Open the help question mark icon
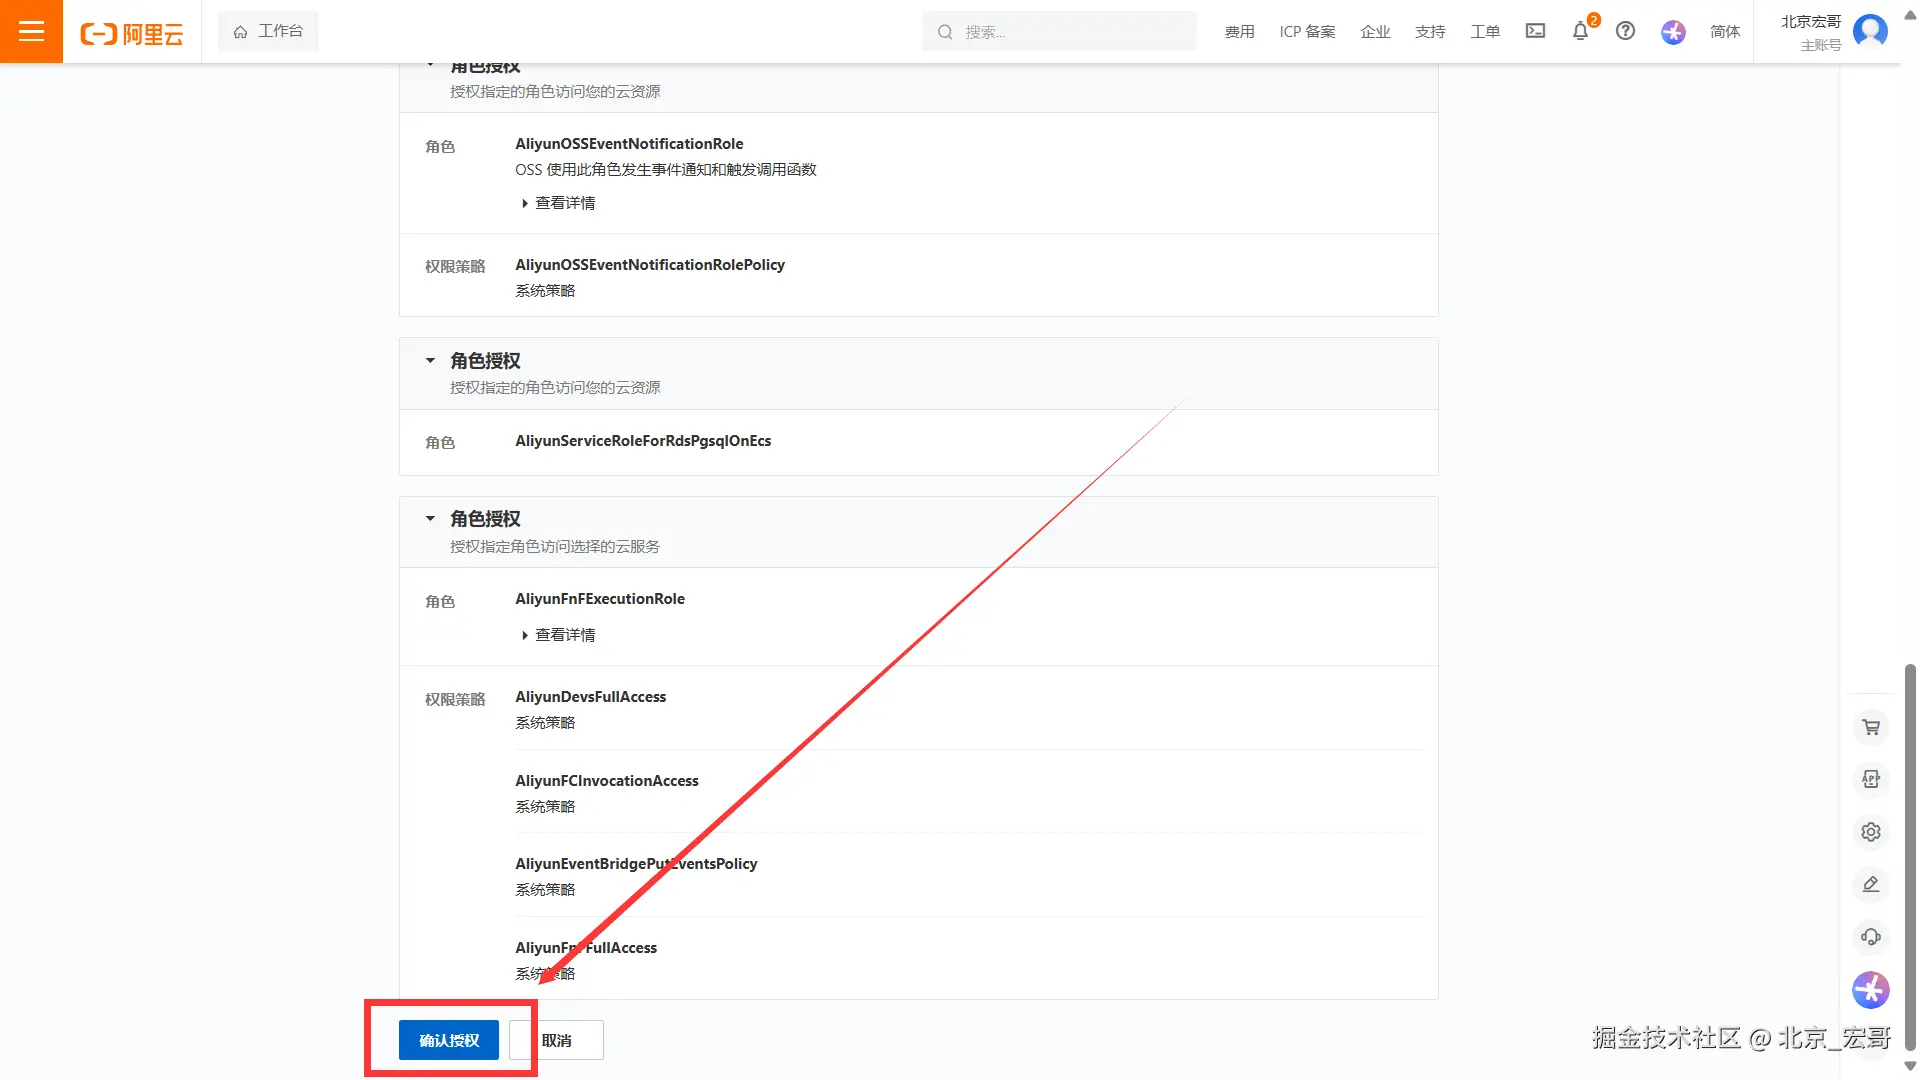 1626,31
